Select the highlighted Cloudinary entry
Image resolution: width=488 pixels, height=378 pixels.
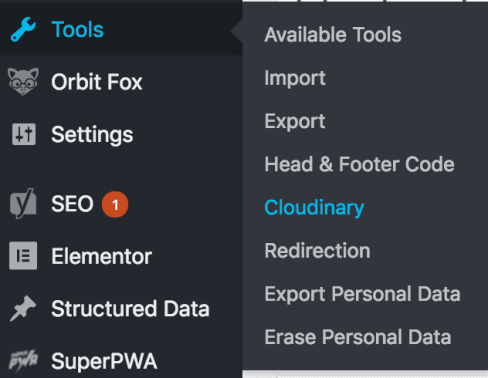point(314,208)
